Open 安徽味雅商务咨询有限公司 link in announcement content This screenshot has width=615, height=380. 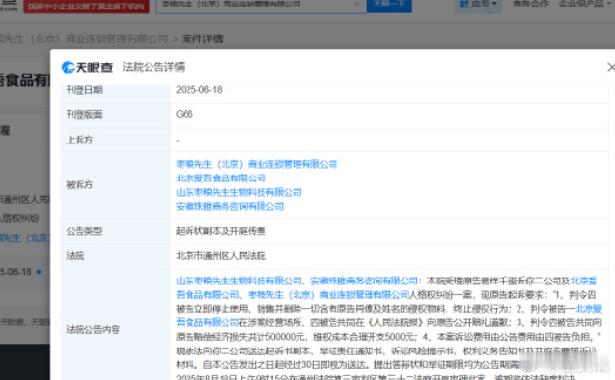pyautogui.click(x=364, y=281)
